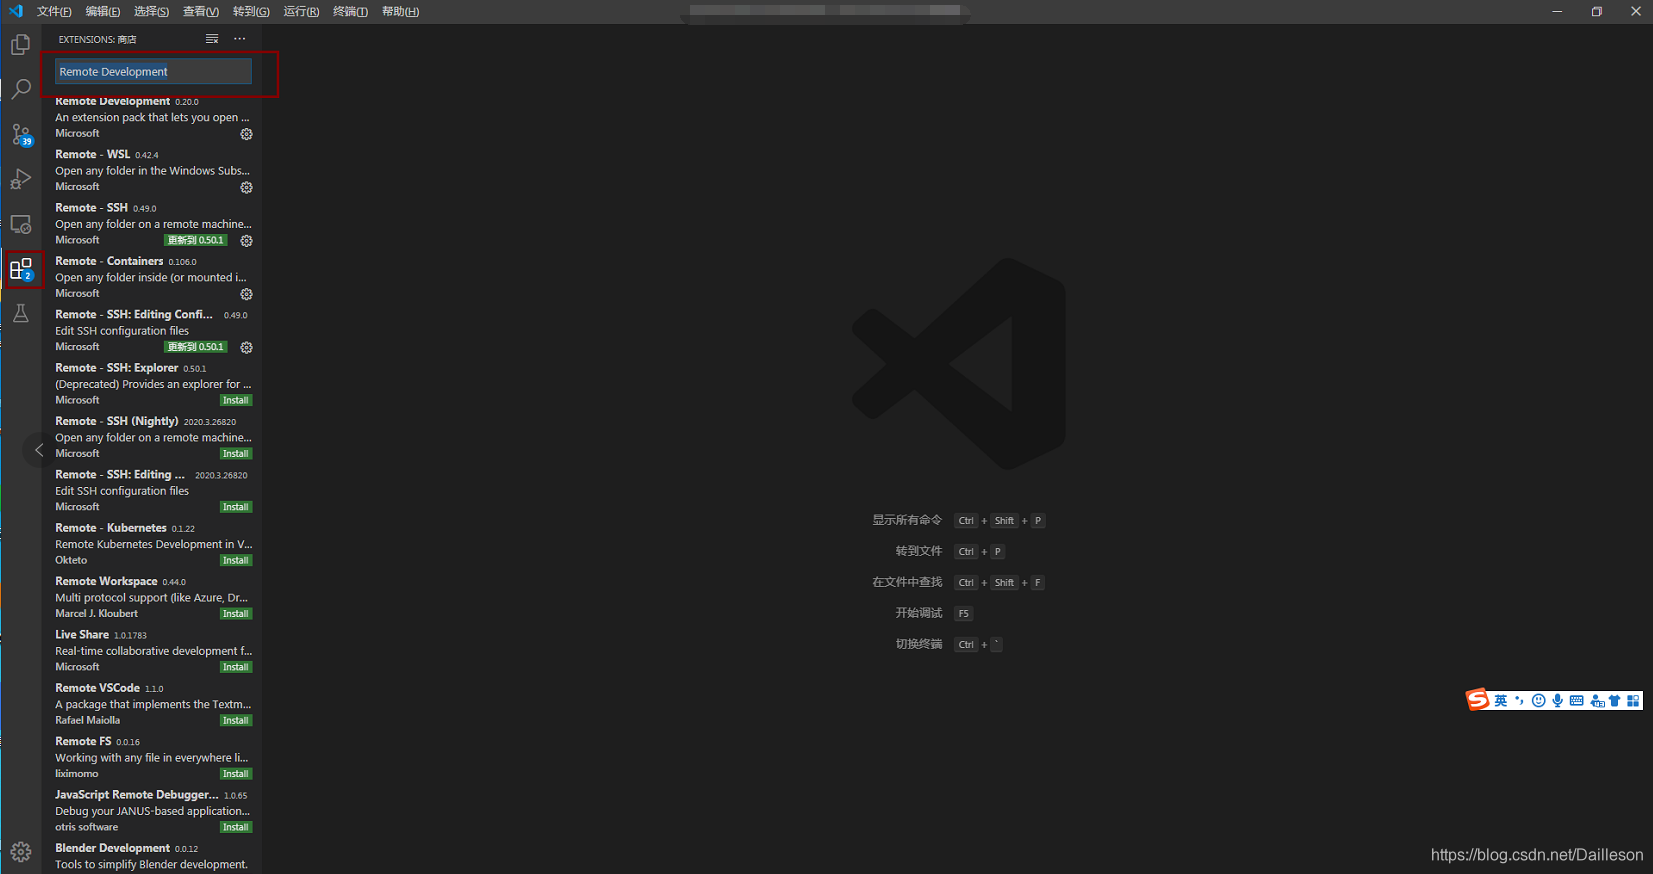This screenshot has height=874, width=1653.
Task: Select Live Share extension title
Action: click(x=82, y=635)
